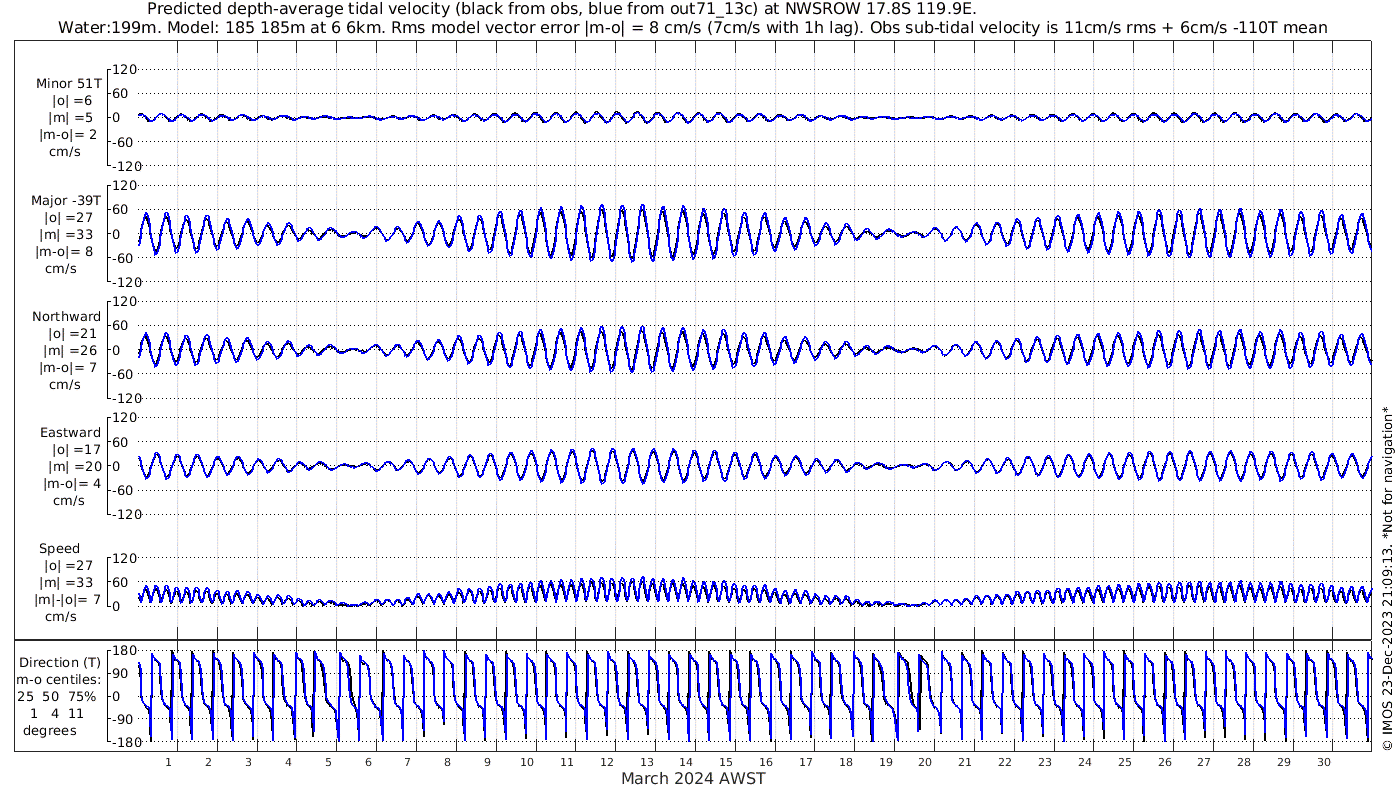Click the day 25 tick label on date axis
The height and width of the screenshot is (800, 1400).
coord(1124,762)
